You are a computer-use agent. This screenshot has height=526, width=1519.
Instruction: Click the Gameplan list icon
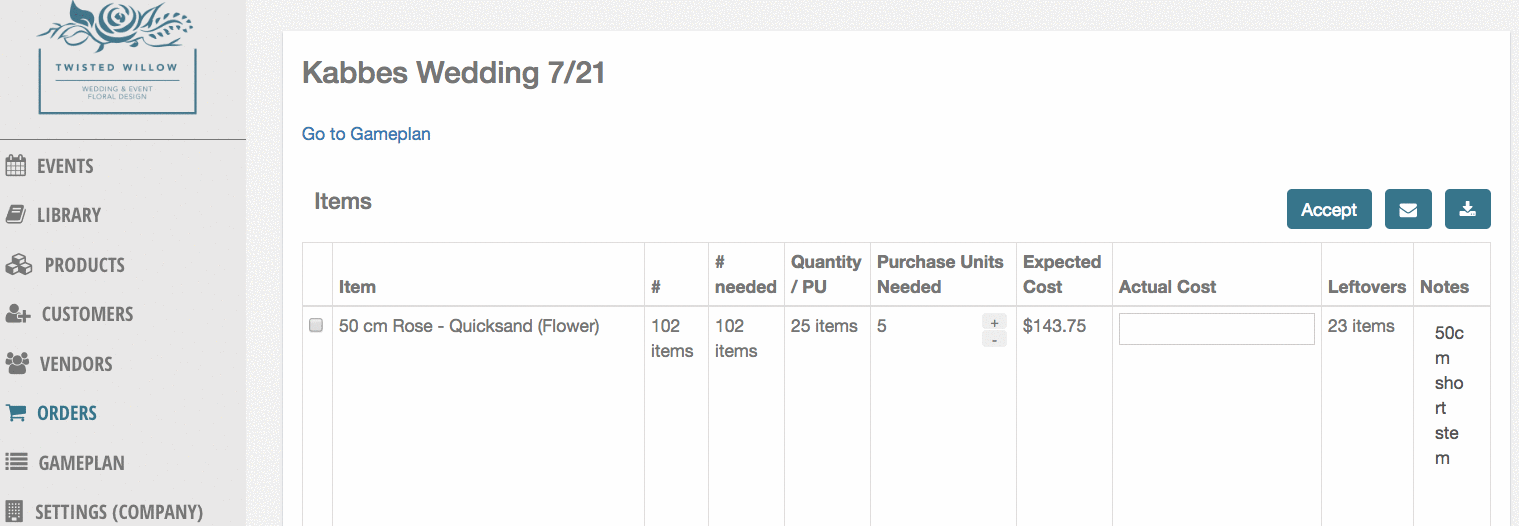[16, 462]
